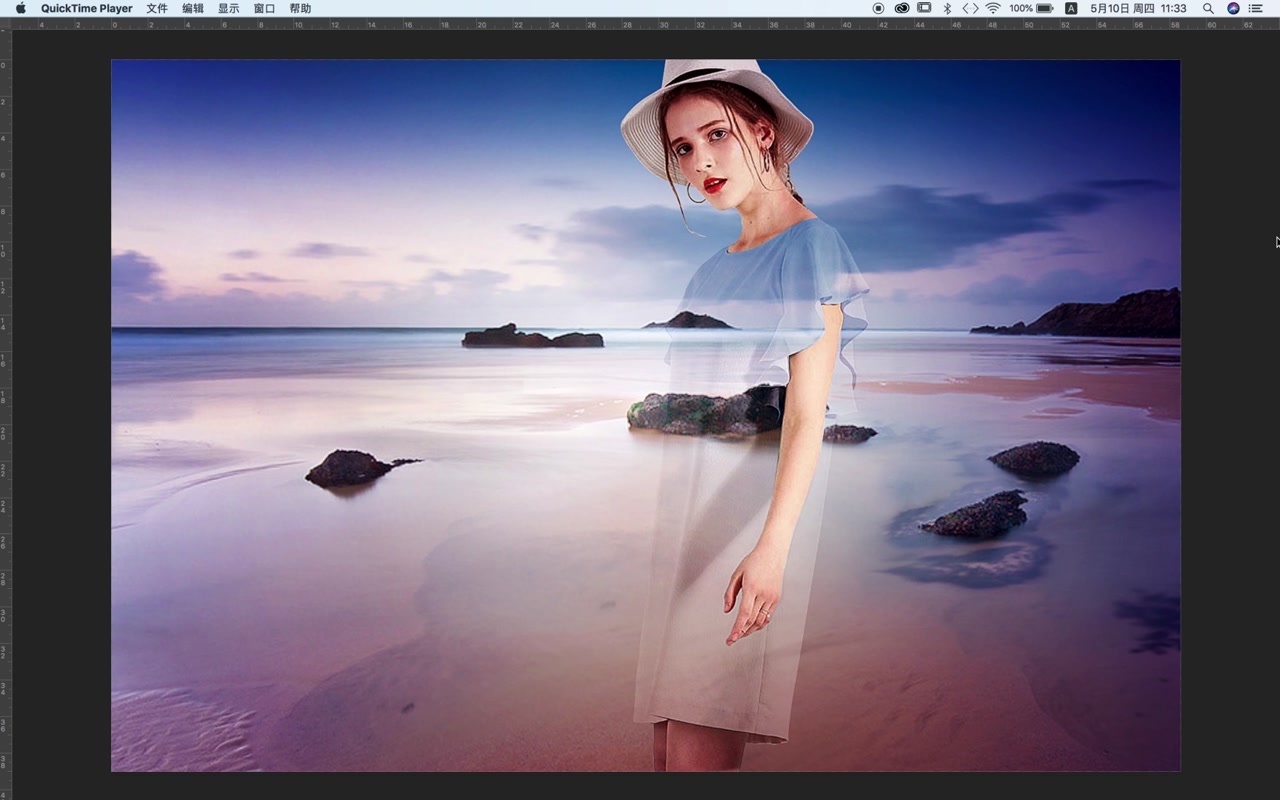
Task: Open the Apple menu
Action: 20,8
